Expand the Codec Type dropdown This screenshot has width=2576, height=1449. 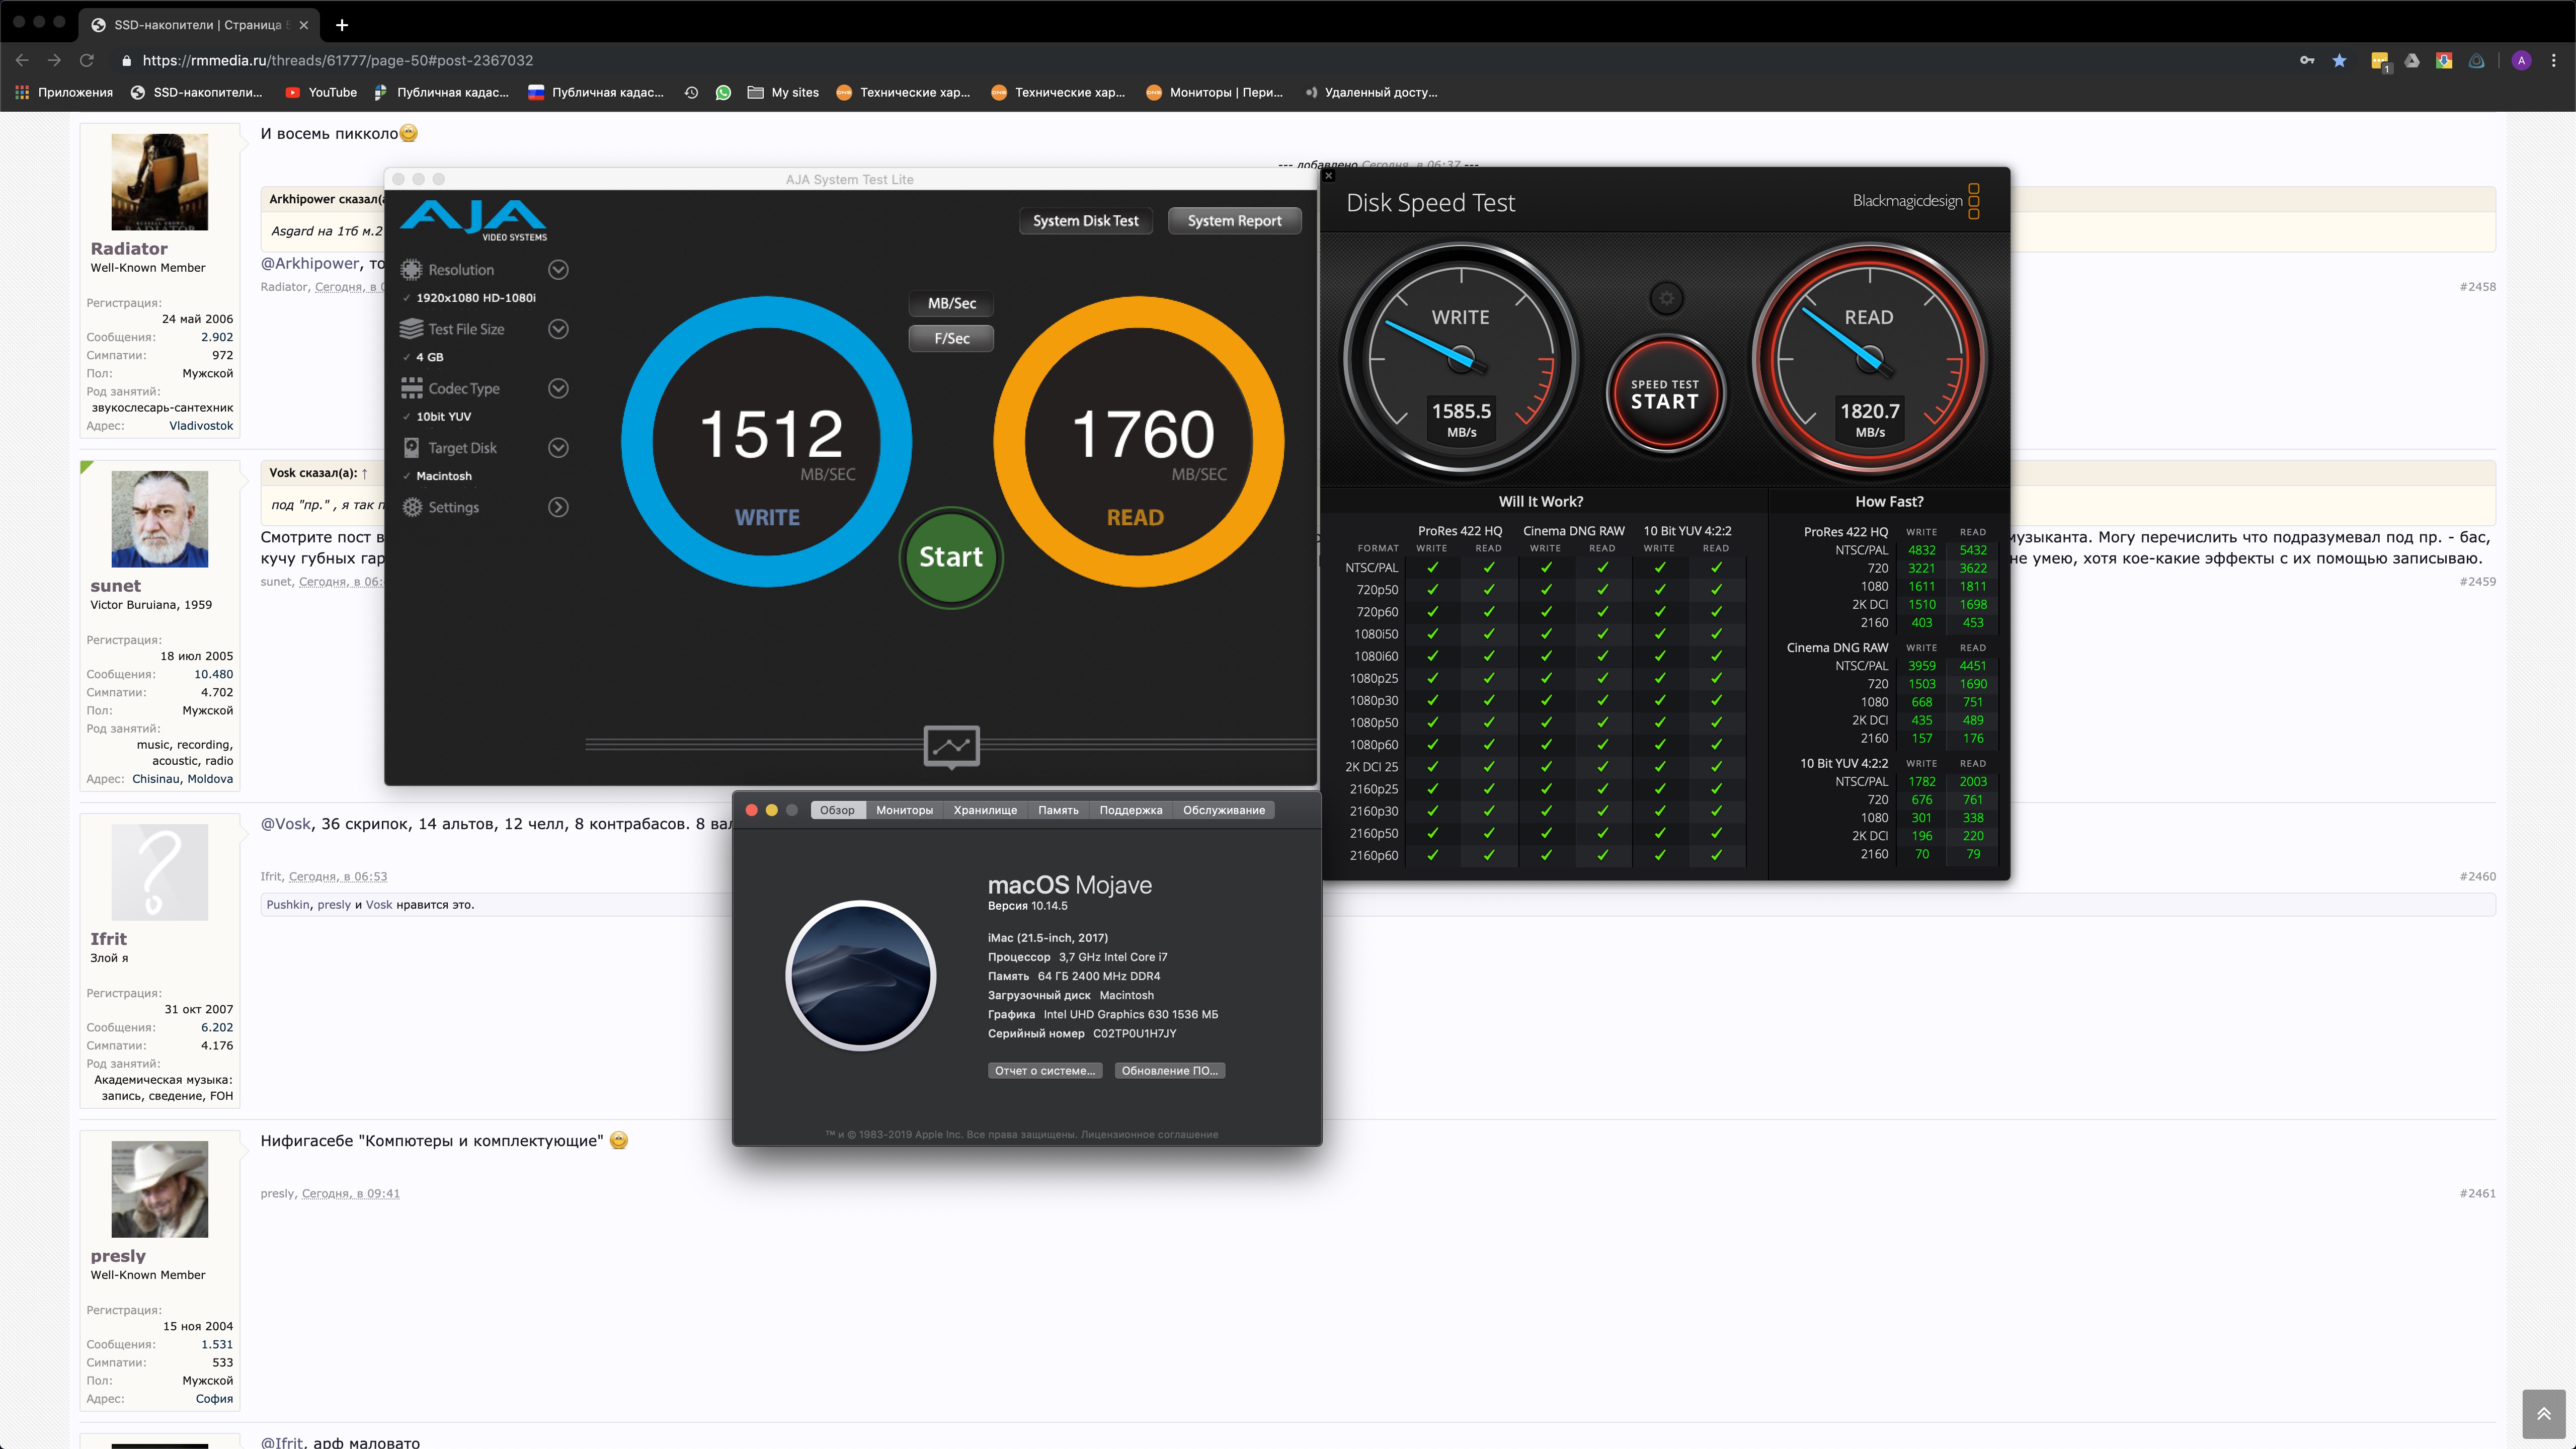558,388
